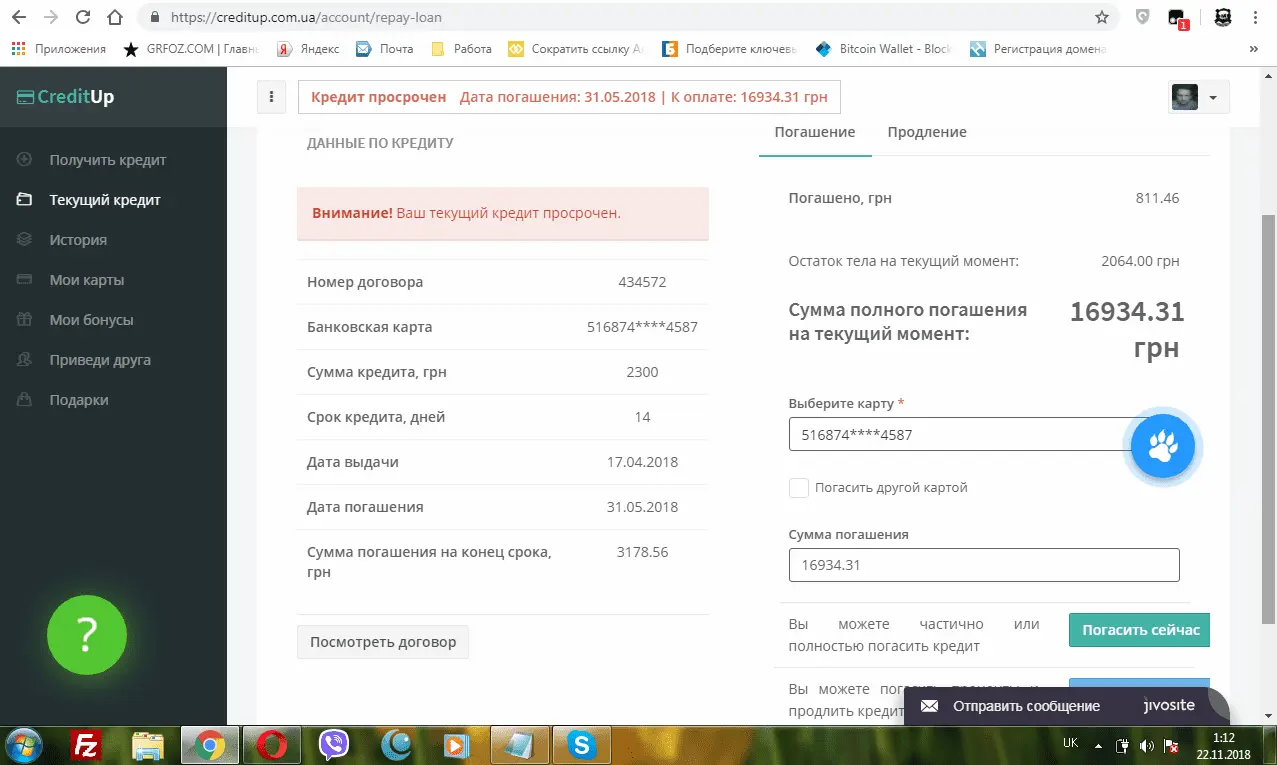Click the 'Сумма погашения' amount field
Screen dimensions: 1277x765
983,565
